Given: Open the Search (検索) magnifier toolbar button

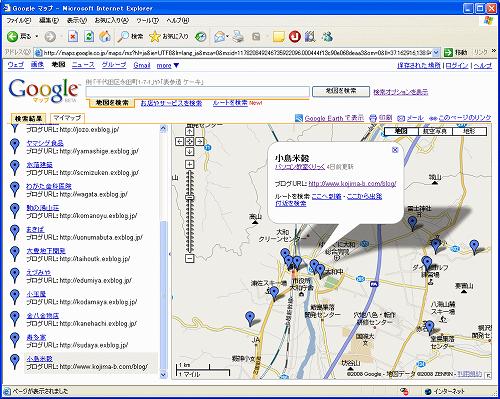Looking at the screenshot, I should pyautogui.click(x=130, y=36).
